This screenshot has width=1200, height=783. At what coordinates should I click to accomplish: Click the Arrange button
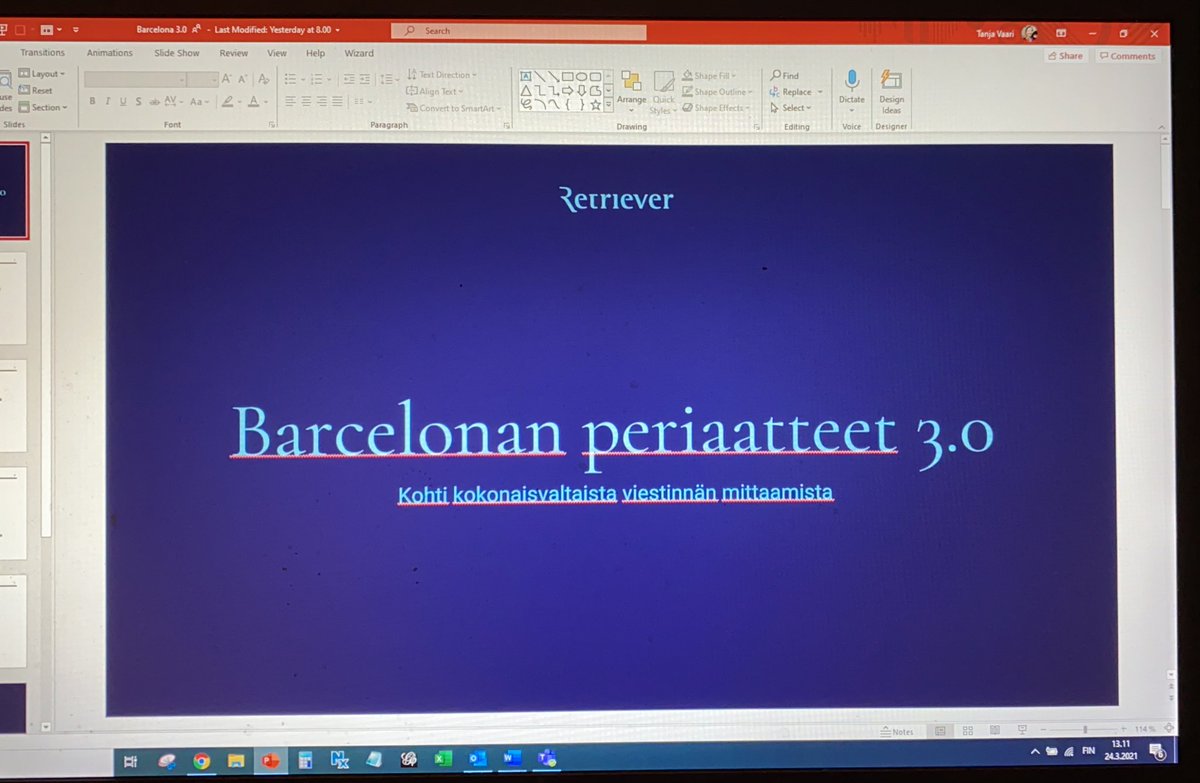tap(631, 90)
